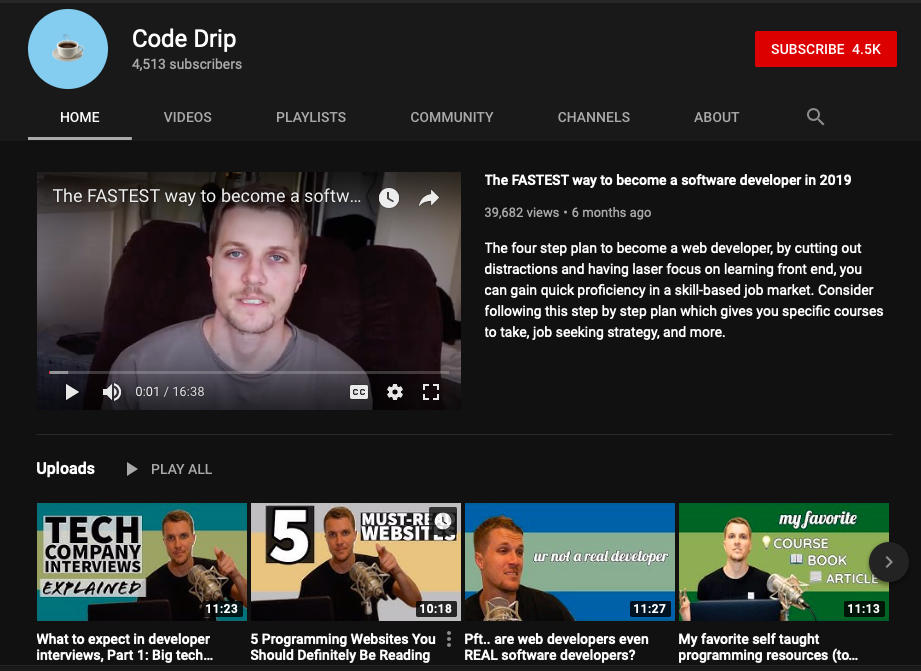Open '5 Programming Websites You Should' title
The image size is (921, 671).
[343, 647]
